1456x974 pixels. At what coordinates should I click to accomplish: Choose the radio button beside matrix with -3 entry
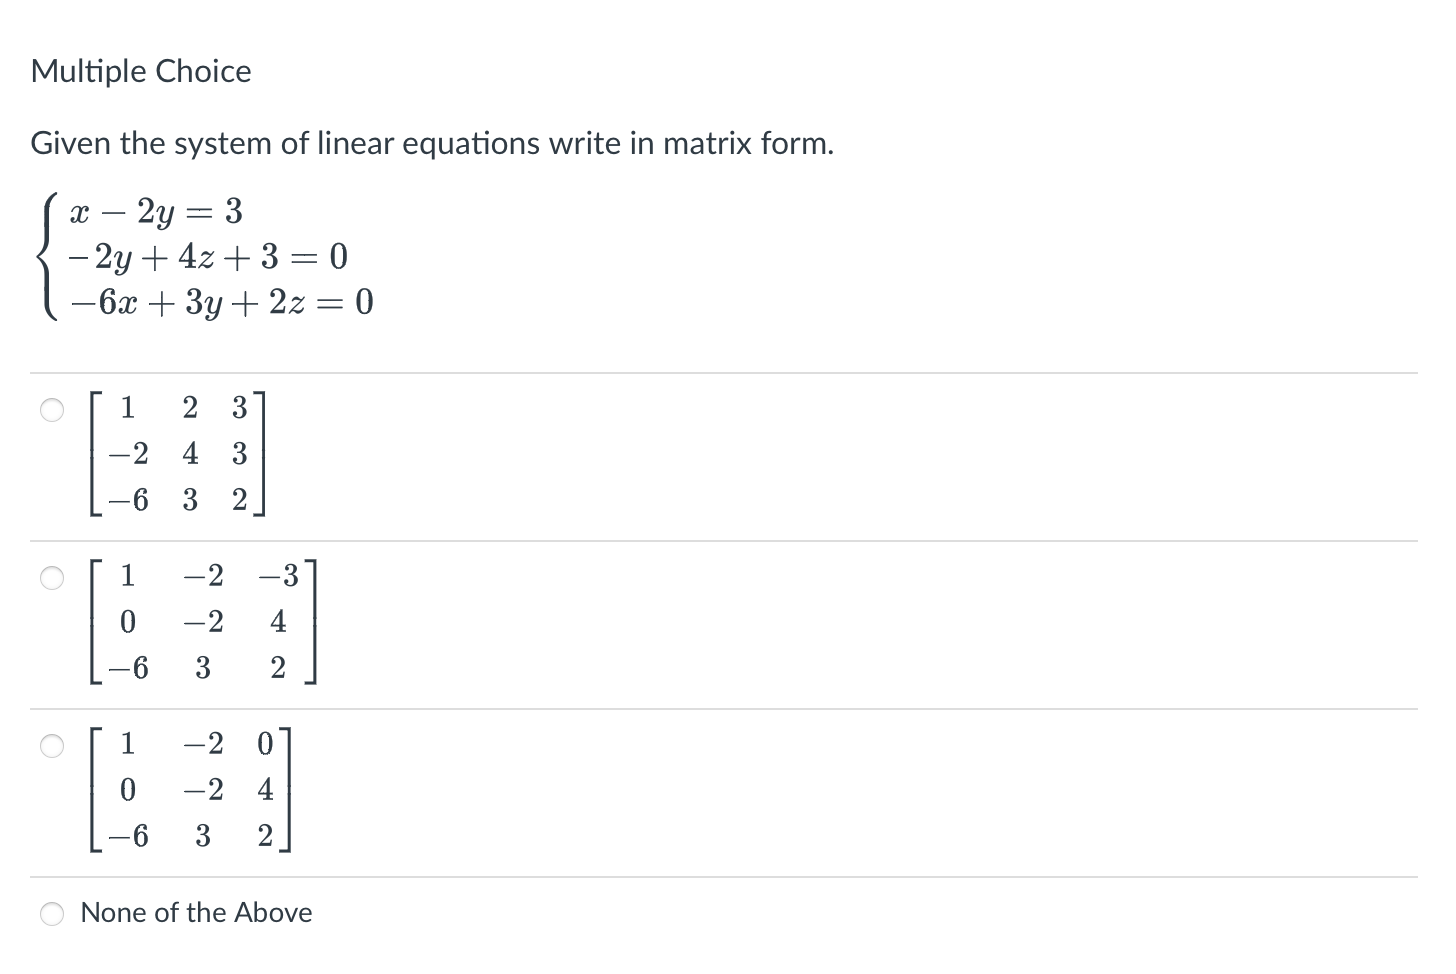(52, 578)
